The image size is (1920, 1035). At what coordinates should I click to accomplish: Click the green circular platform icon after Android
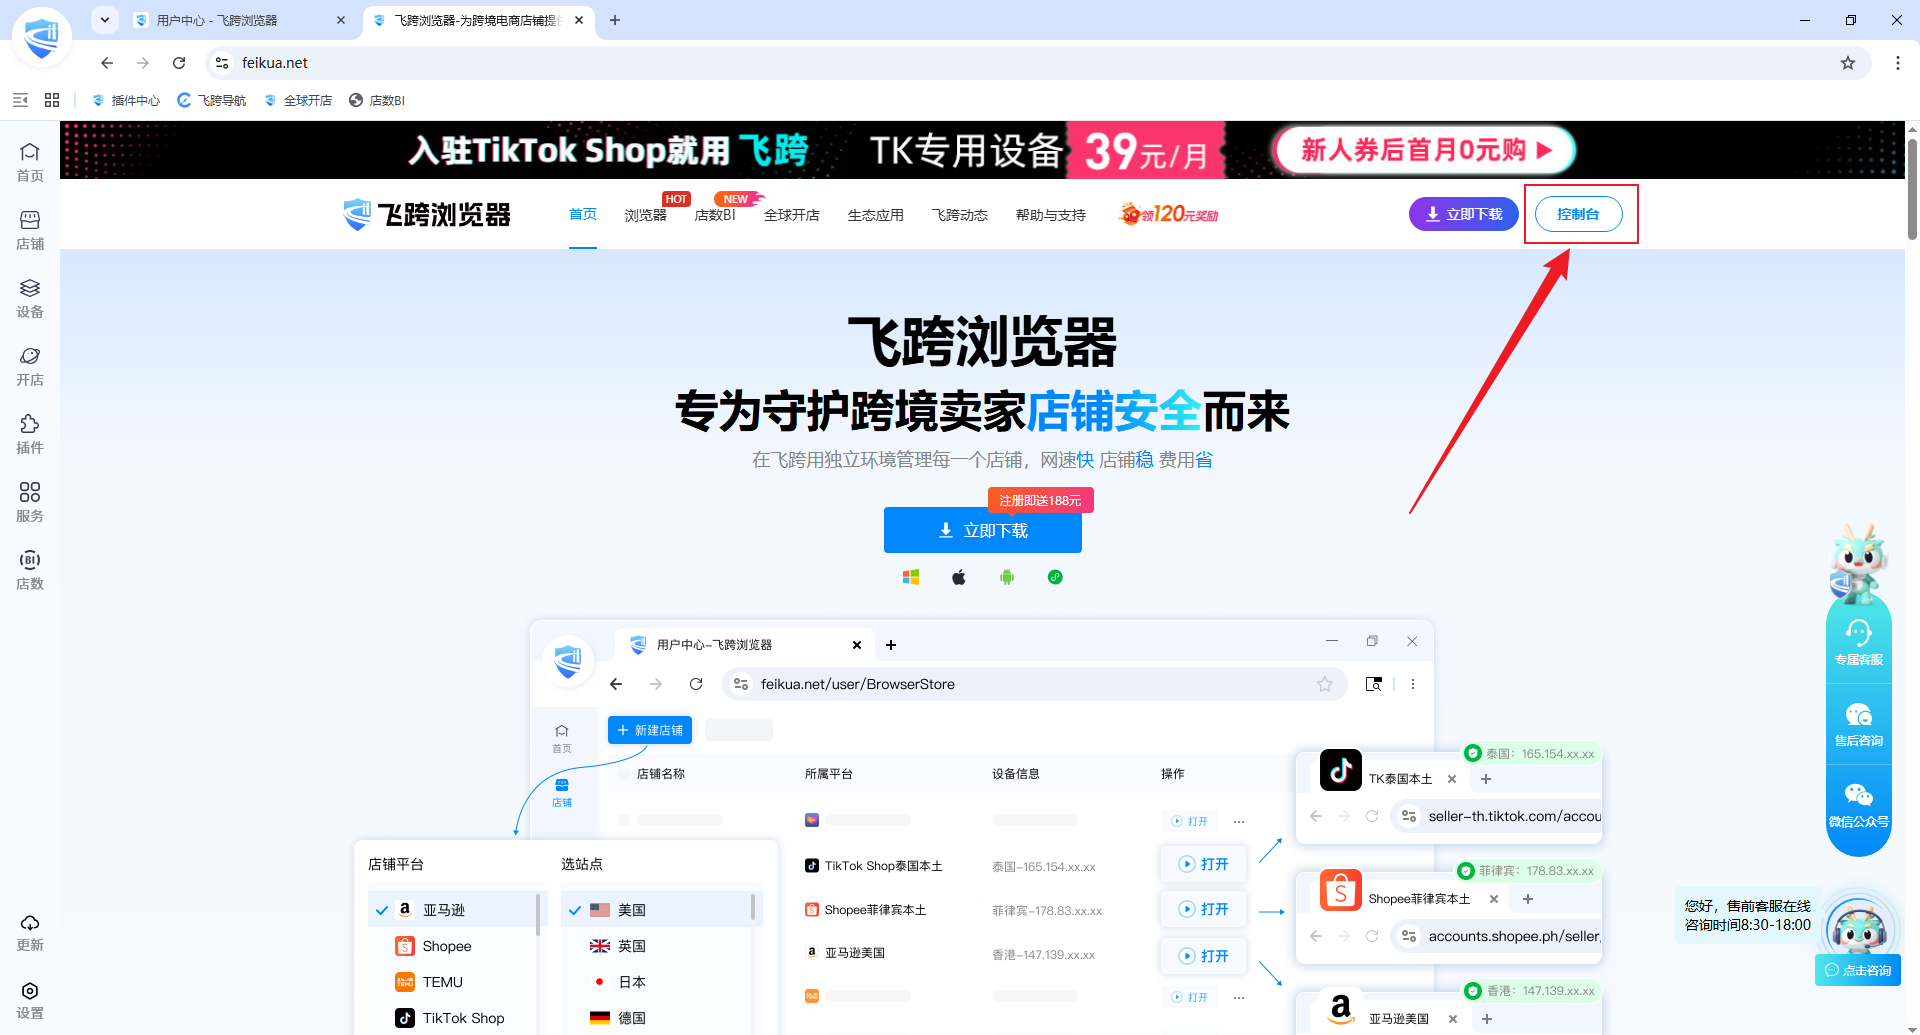[1055, 577]
